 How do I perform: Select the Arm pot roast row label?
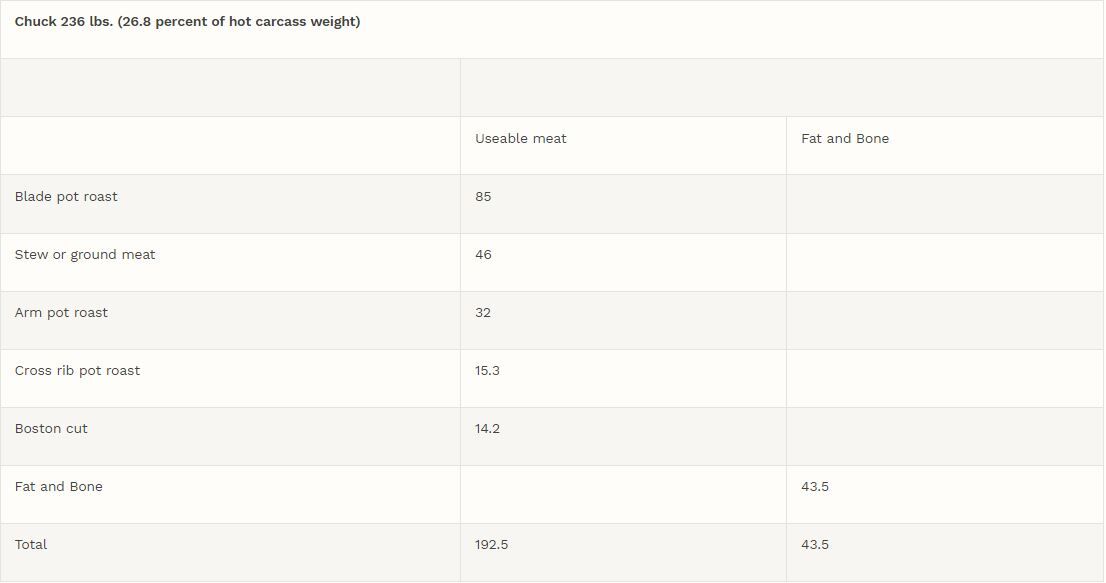click(61, 313)
